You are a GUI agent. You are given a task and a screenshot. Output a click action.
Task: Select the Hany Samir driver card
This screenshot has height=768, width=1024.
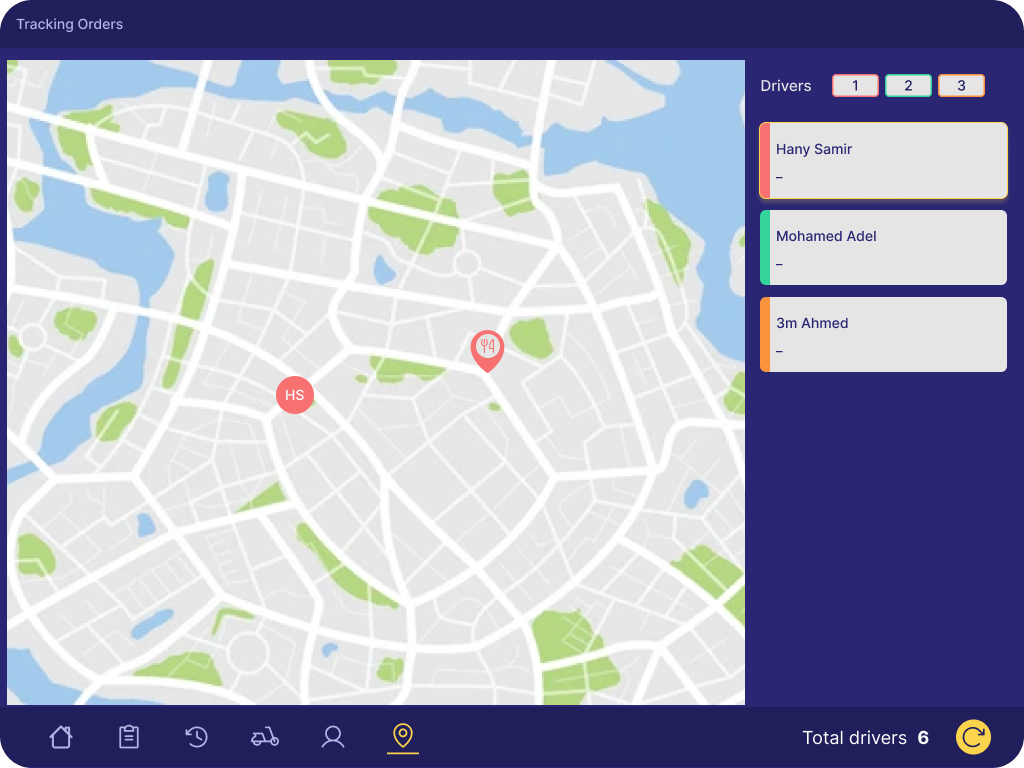point(886,161)
